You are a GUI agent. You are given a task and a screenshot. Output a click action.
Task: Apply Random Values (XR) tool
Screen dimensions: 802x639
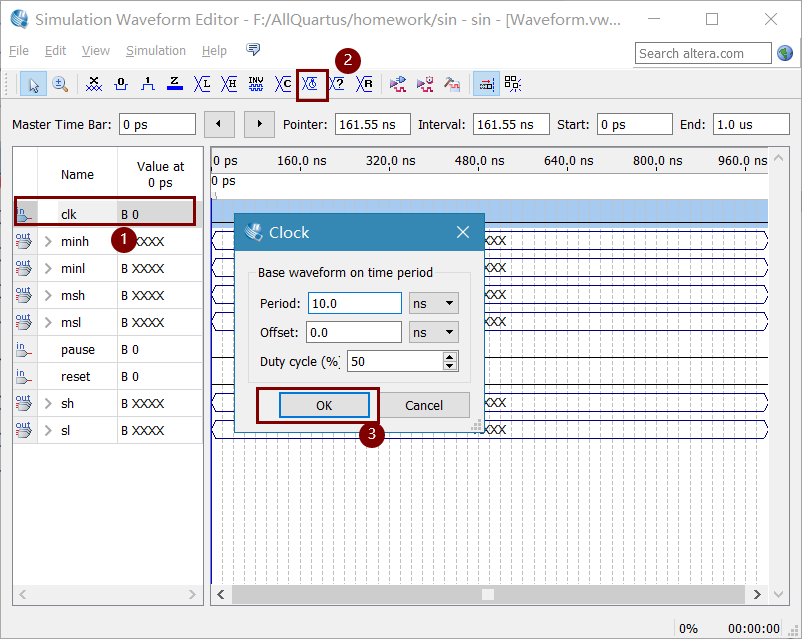click(x=364, y=84)
